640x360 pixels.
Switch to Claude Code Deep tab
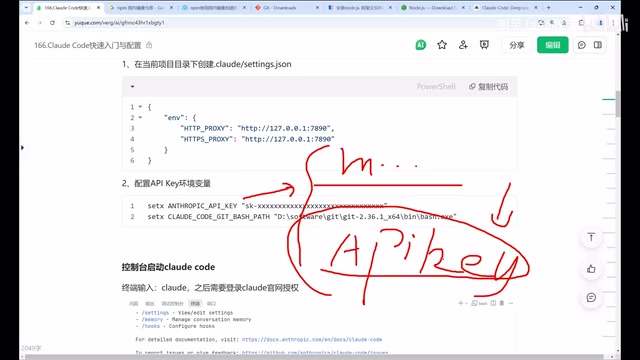pyautogui.click(x=505, y=7)
